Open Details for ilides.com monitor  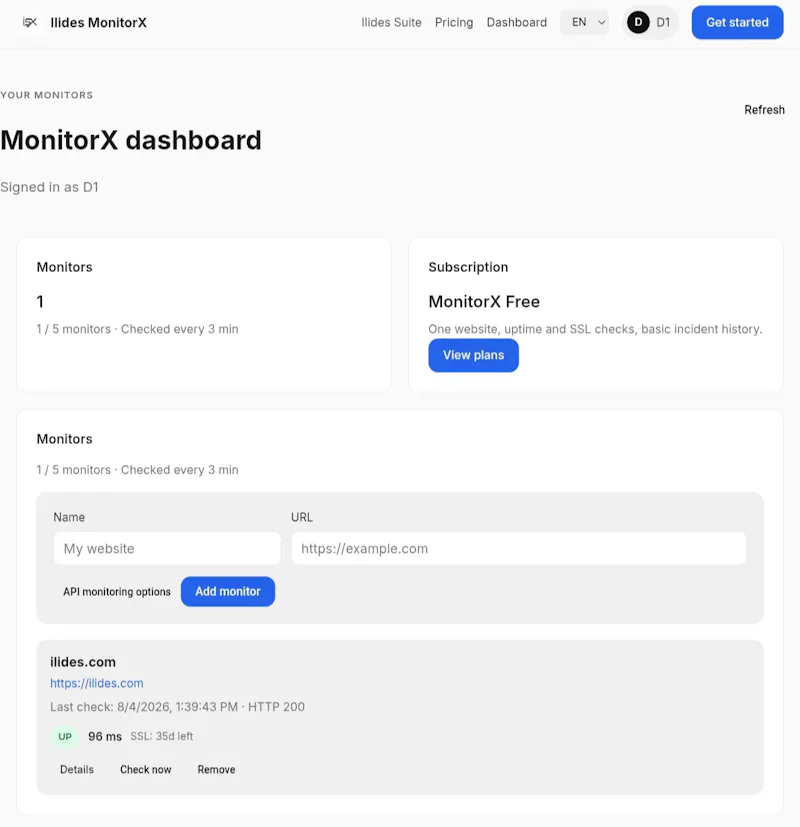[x=77, y=770]
